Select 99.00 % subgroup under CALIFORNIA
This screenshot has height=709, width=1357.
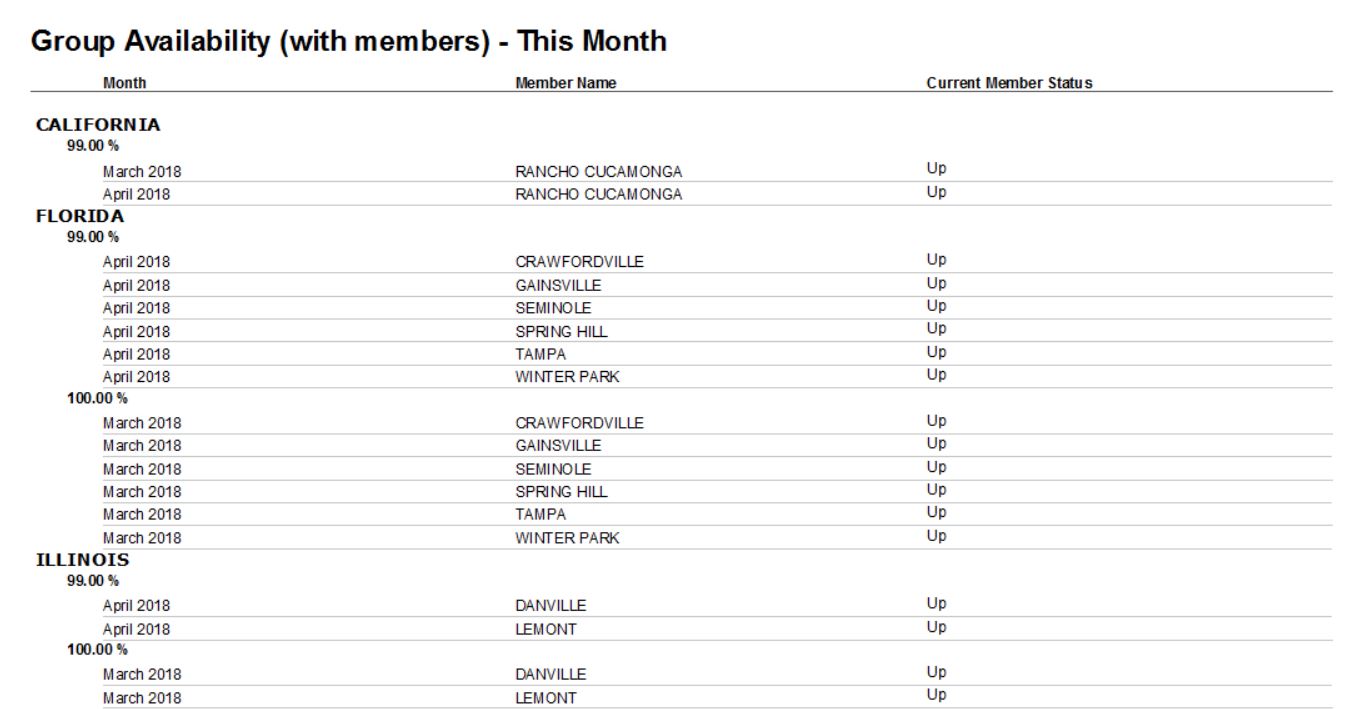coord(93,146)
